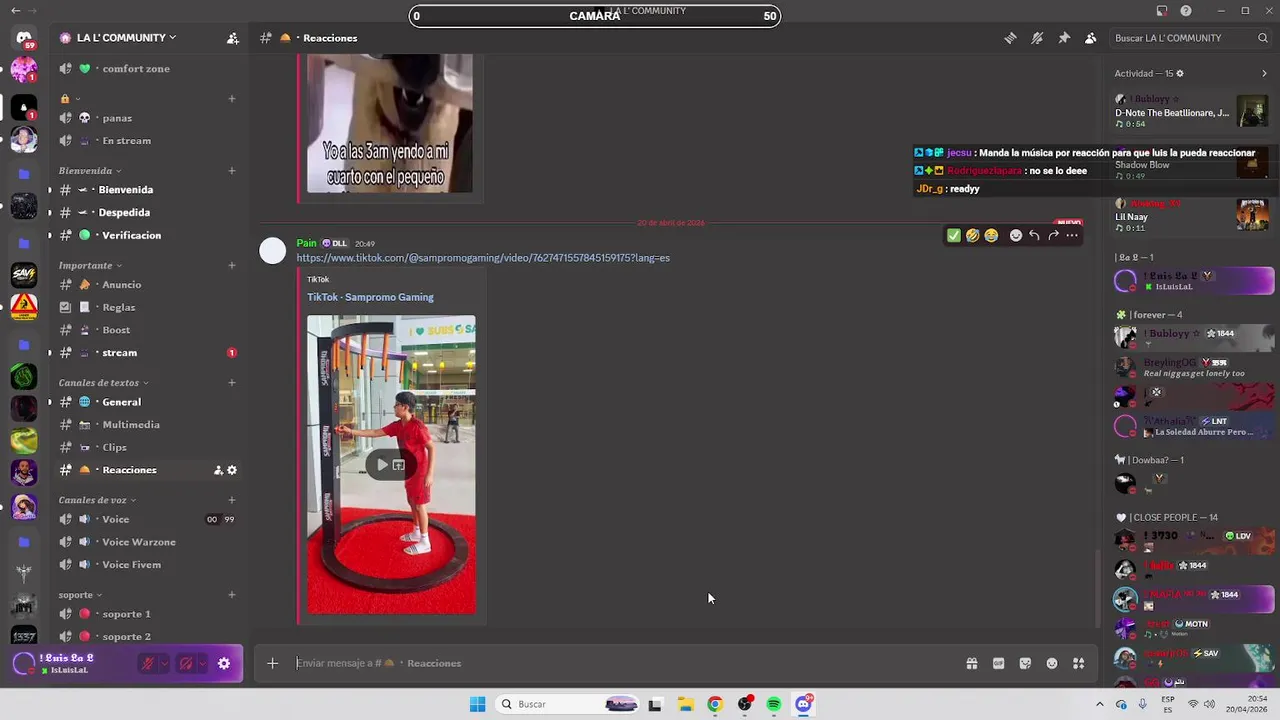Play the TikTok embedded video
1280x720 pixels.
click(x=382, y=465)
